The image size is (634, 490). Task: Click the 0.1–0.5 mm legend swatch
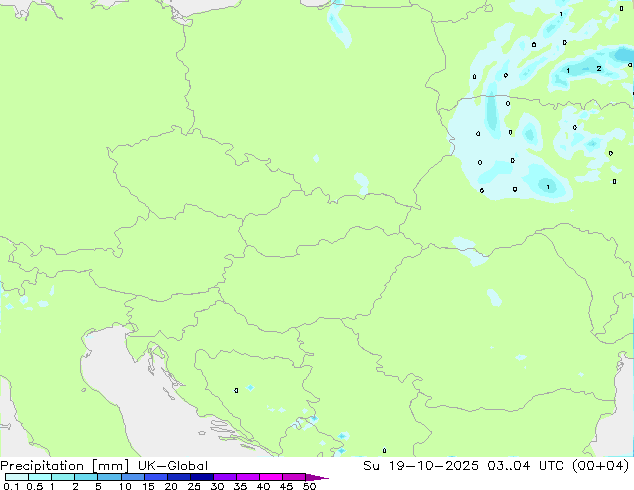17,477
